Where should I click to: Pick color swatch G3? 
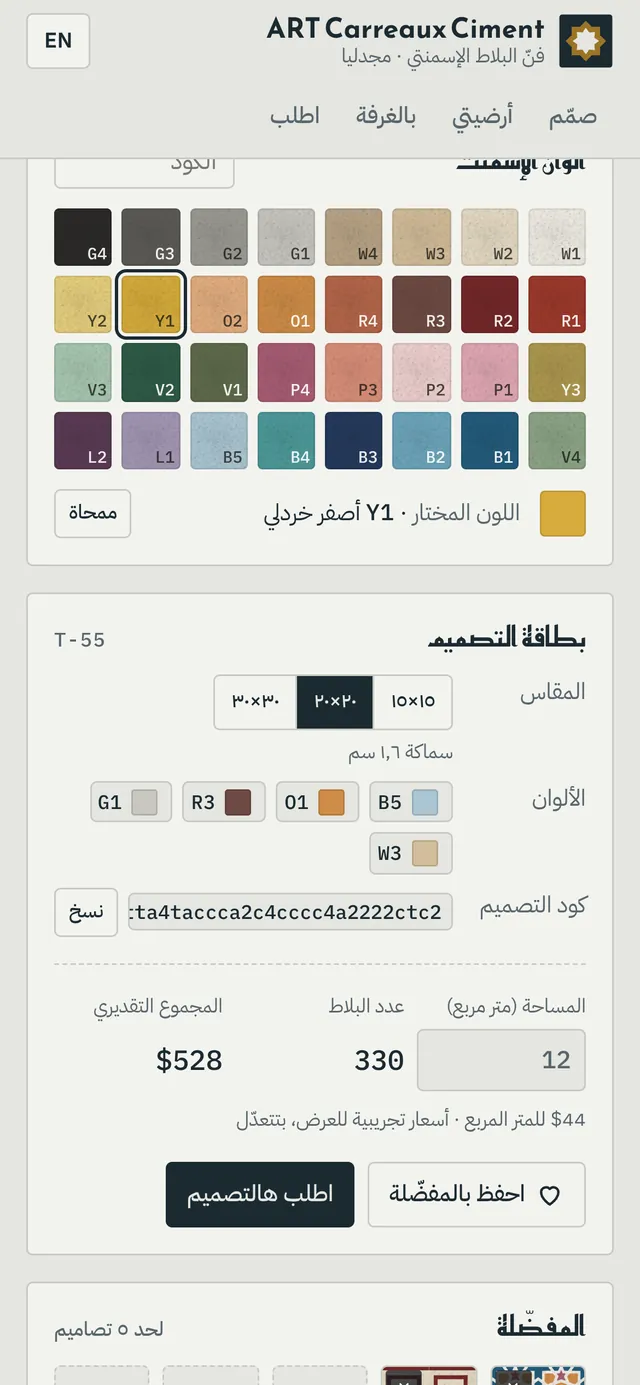151,237
